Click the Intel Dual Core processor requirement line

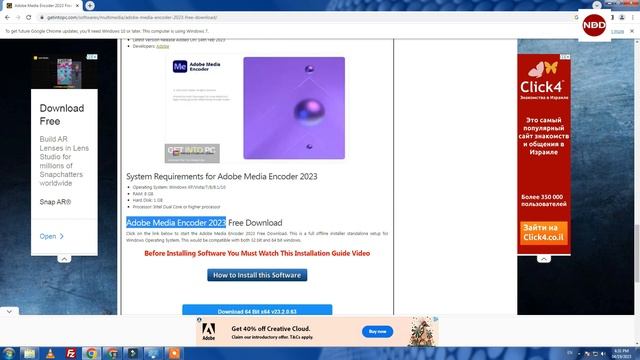(x=176, y=207)
